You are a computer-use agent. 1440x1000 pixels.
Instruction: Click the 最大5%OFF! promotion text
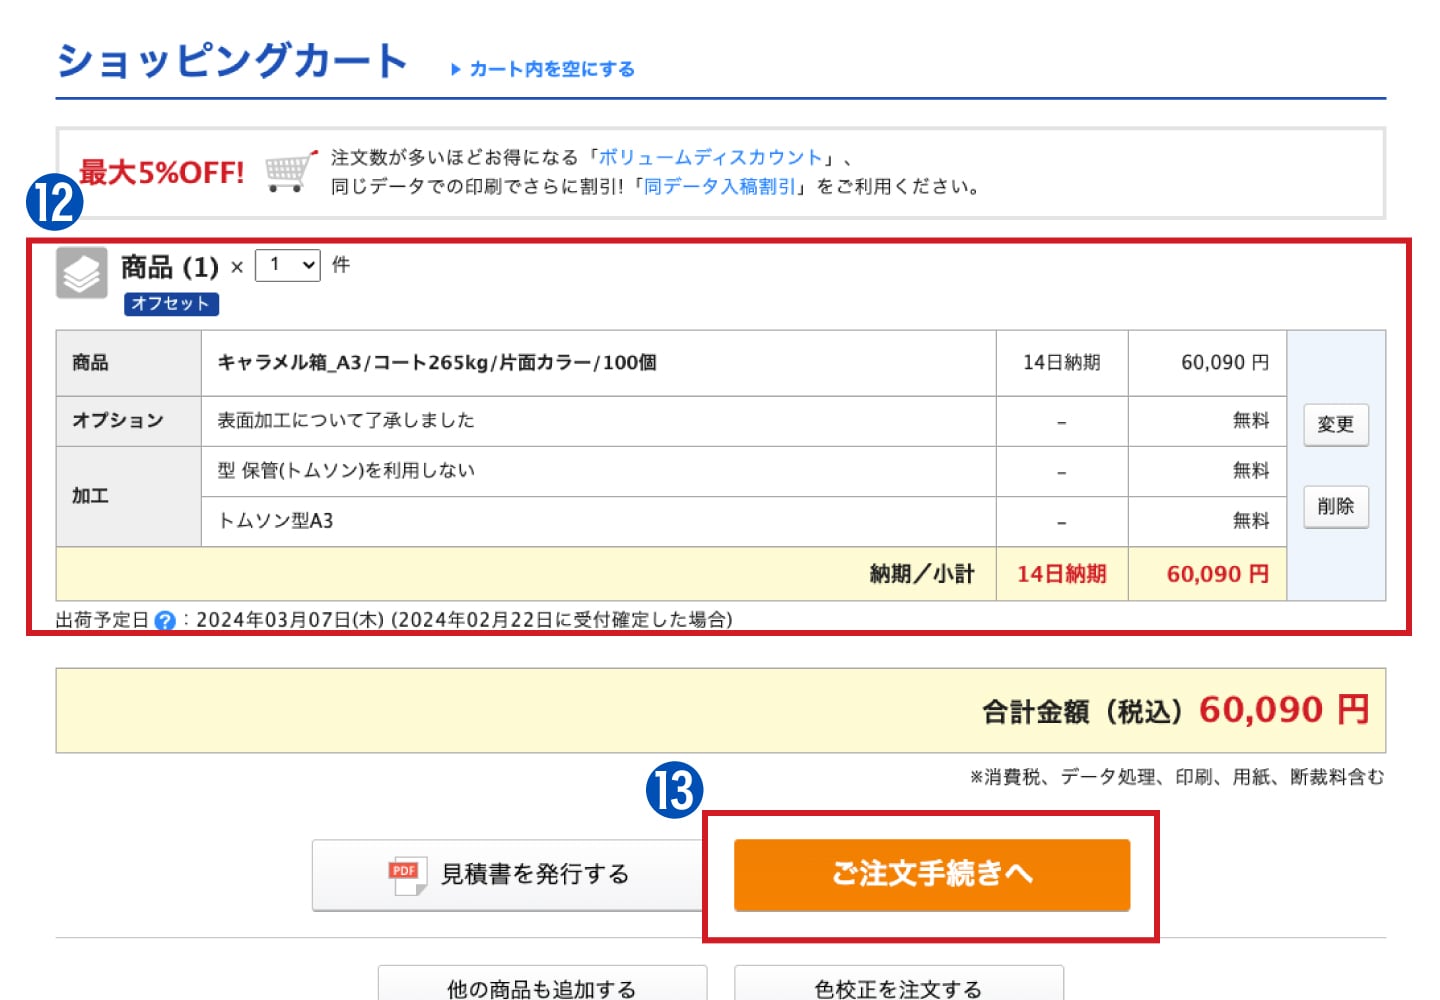coord(162,172)
